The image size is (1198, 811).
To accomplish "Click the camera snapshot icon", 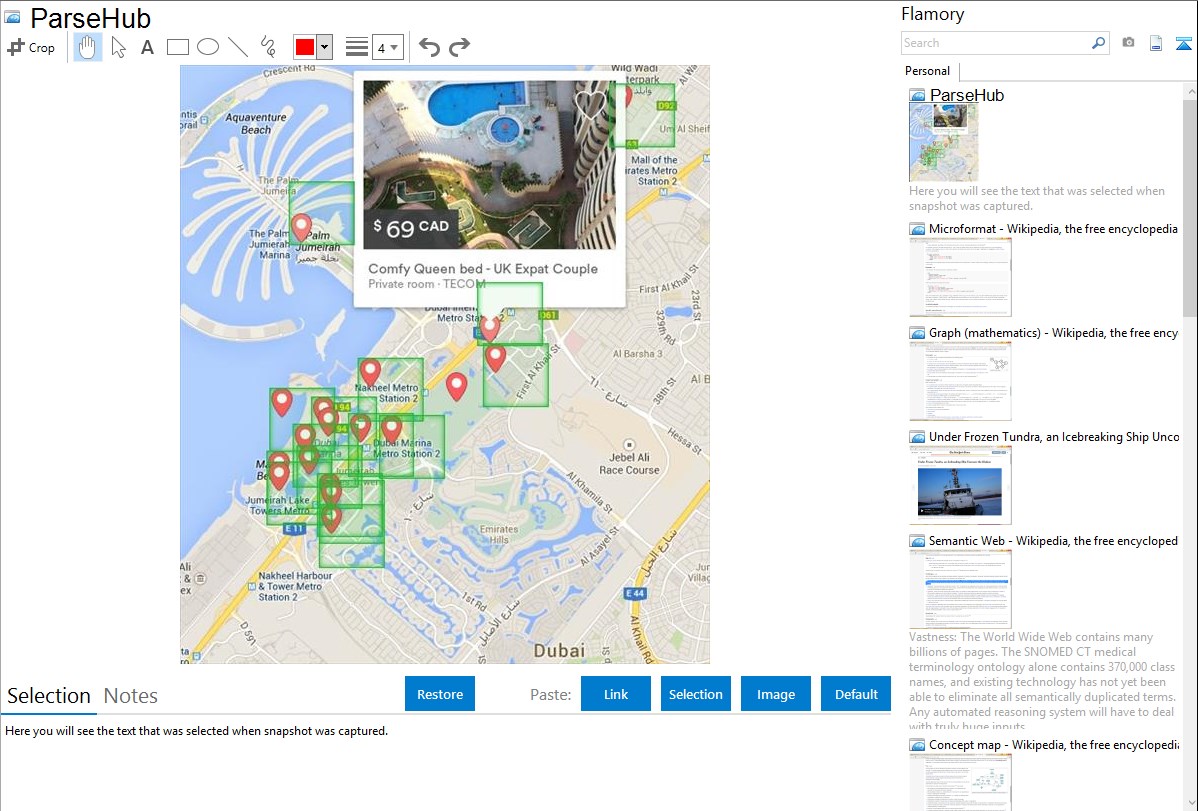I will coord(1128,43).
